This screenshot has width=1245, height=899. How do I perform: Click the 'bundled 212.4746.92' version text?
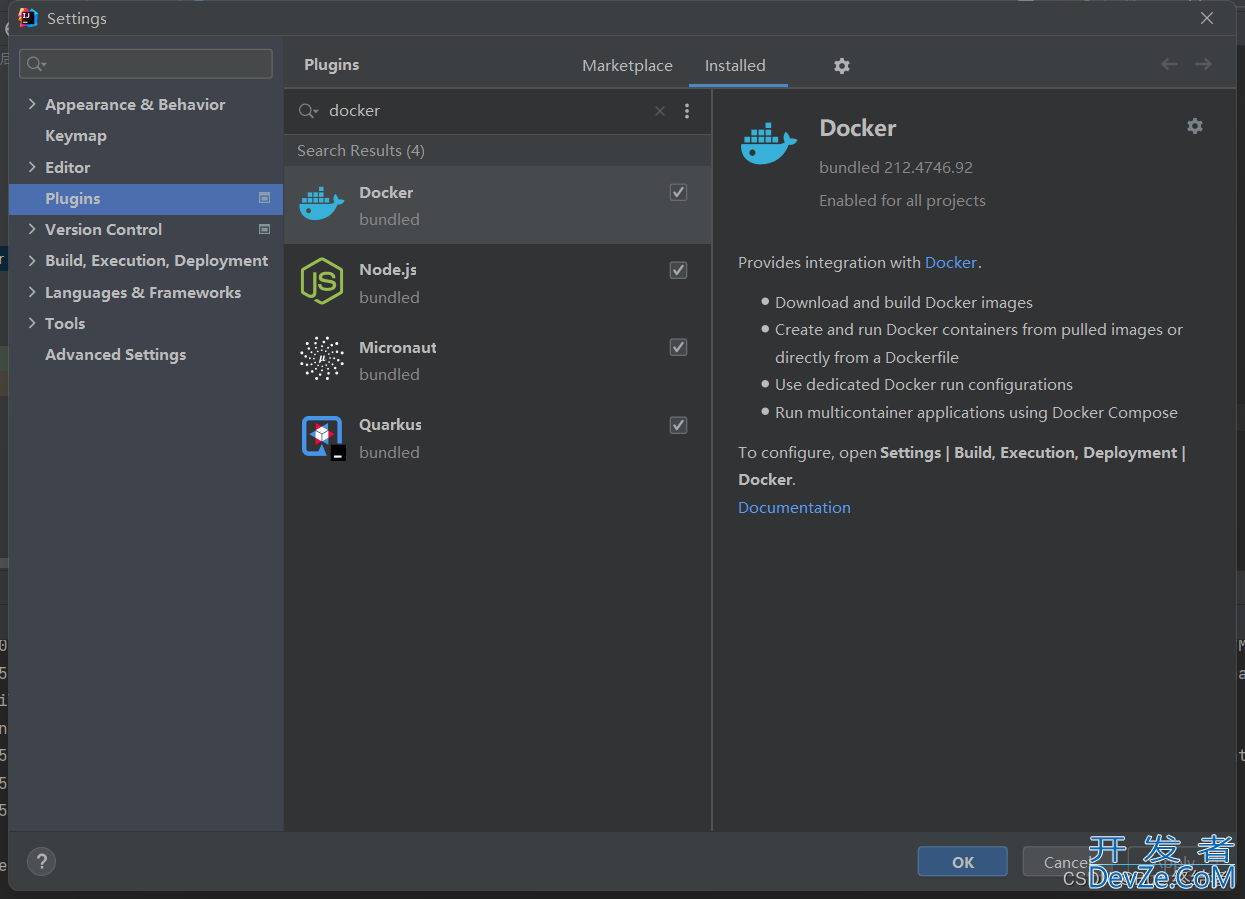[x=896, y=167]
